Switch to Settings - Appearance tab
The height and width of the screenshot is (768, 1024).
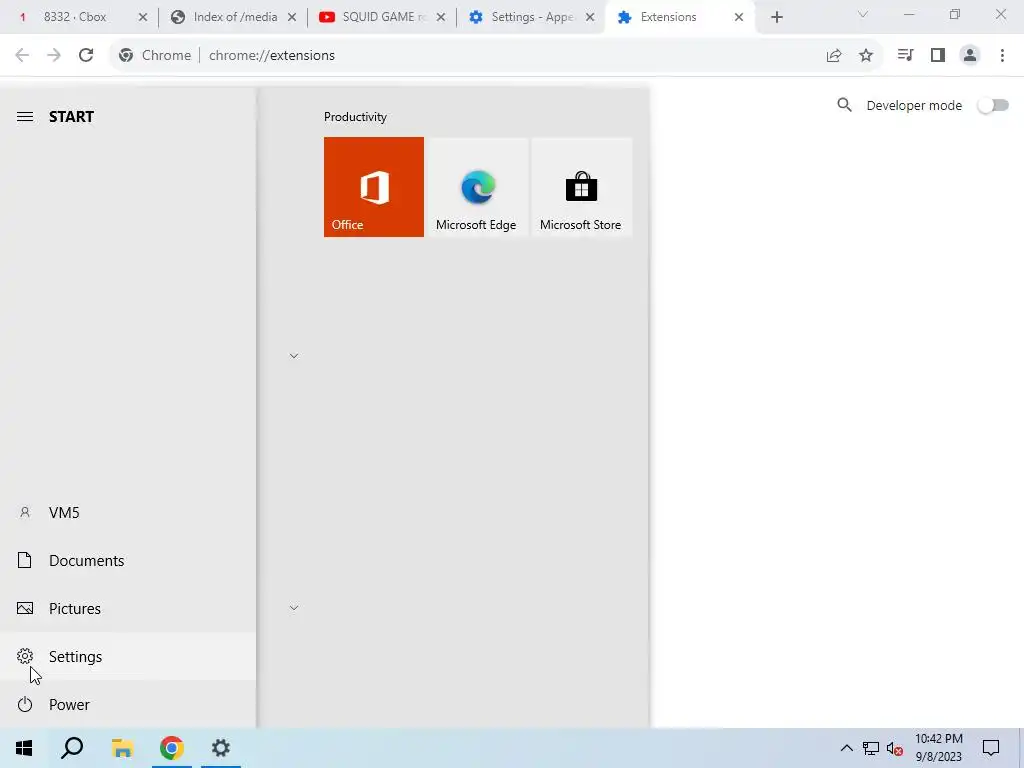[531, 17]
